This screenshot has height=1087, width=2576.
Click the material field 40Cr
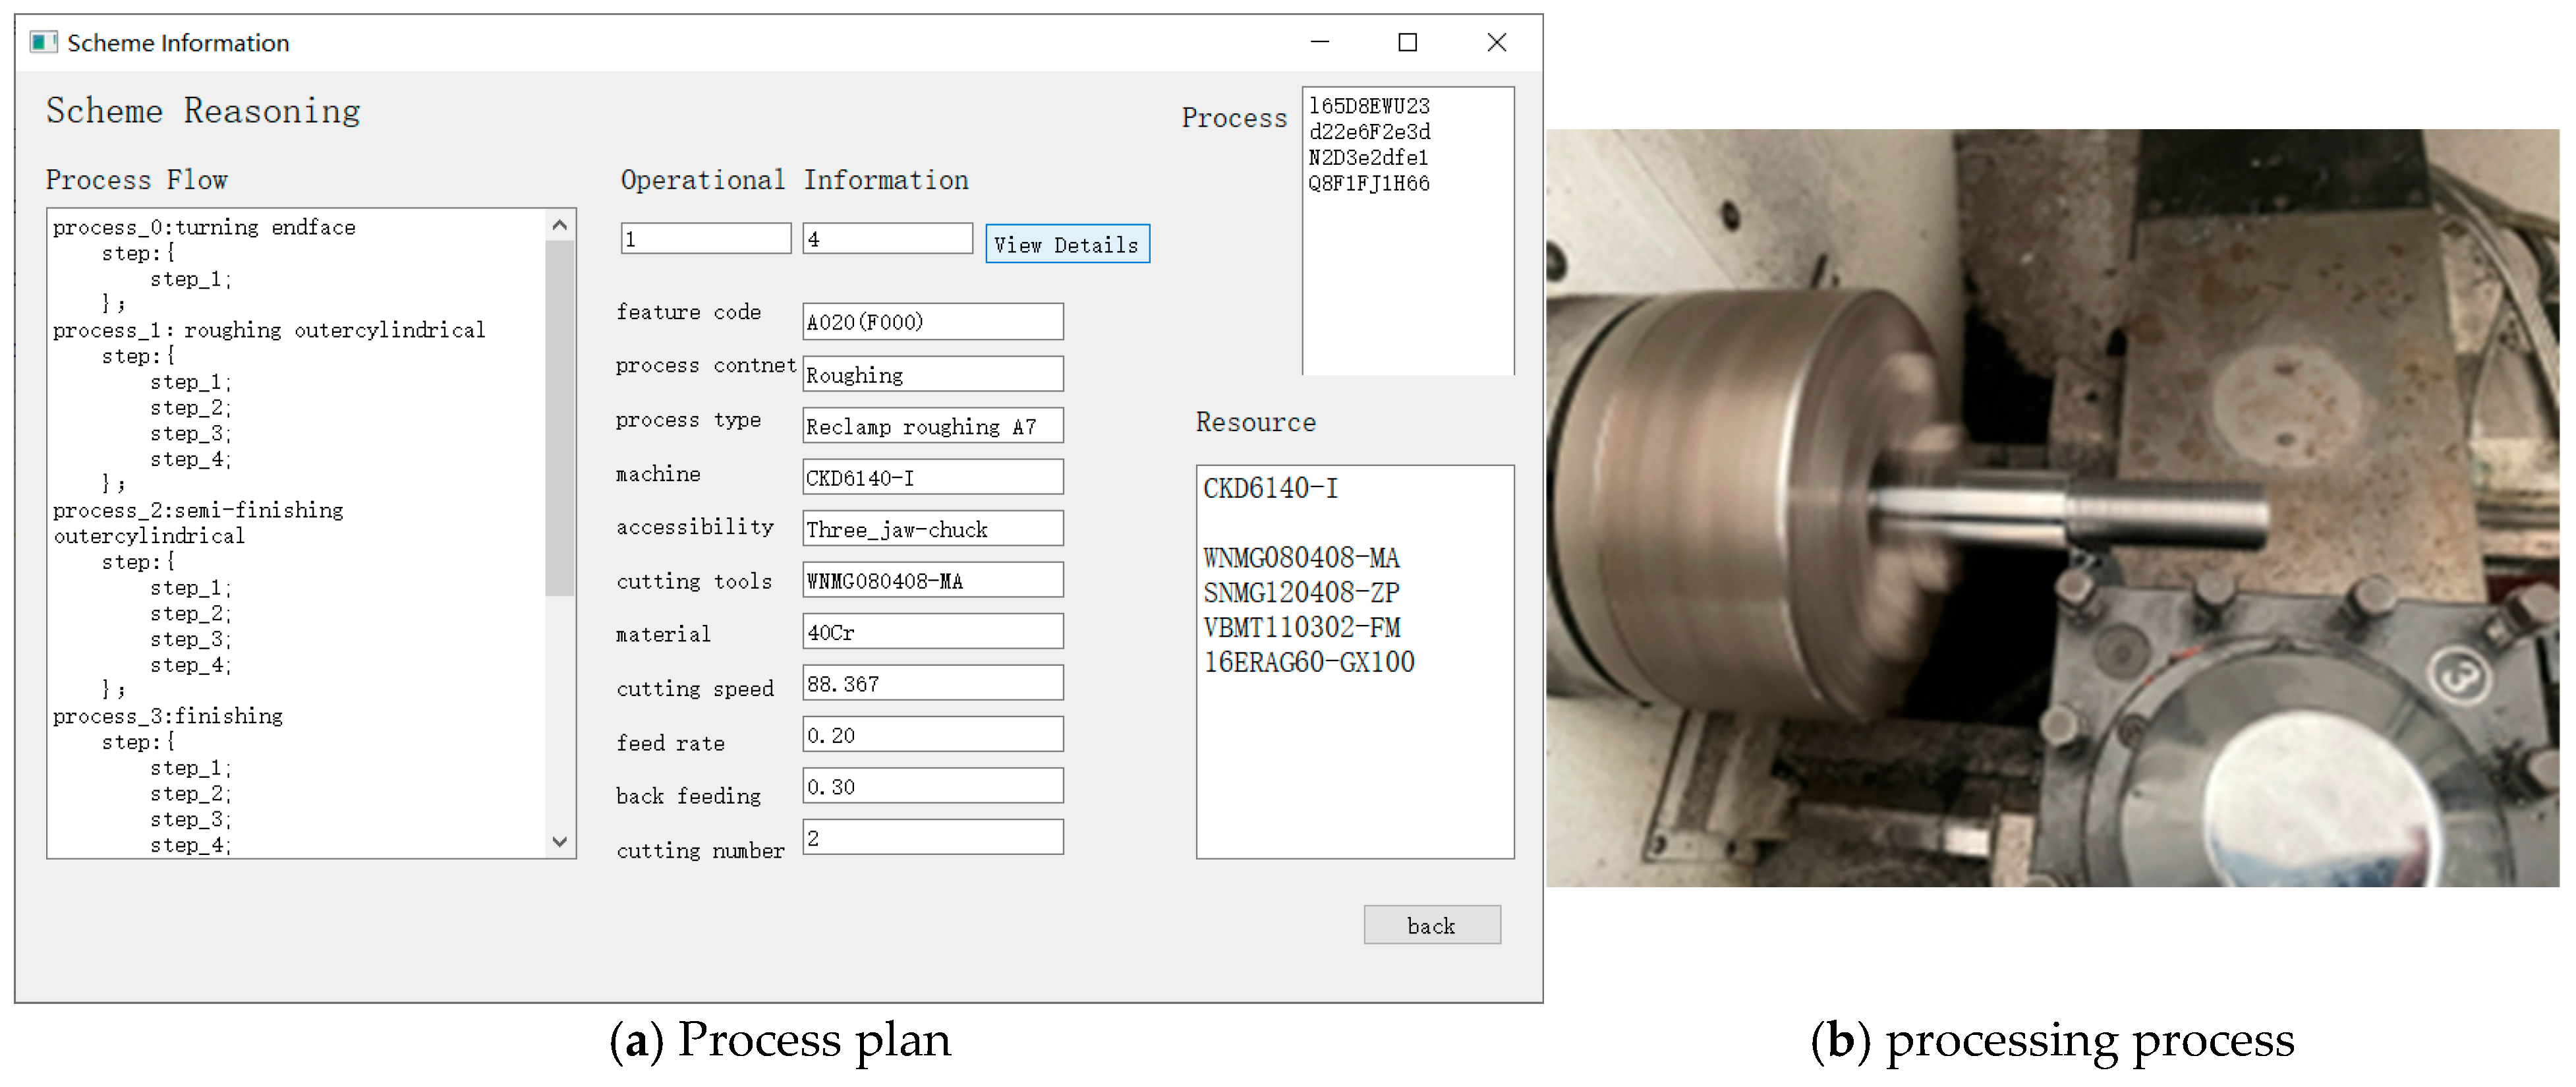(932, 632)
